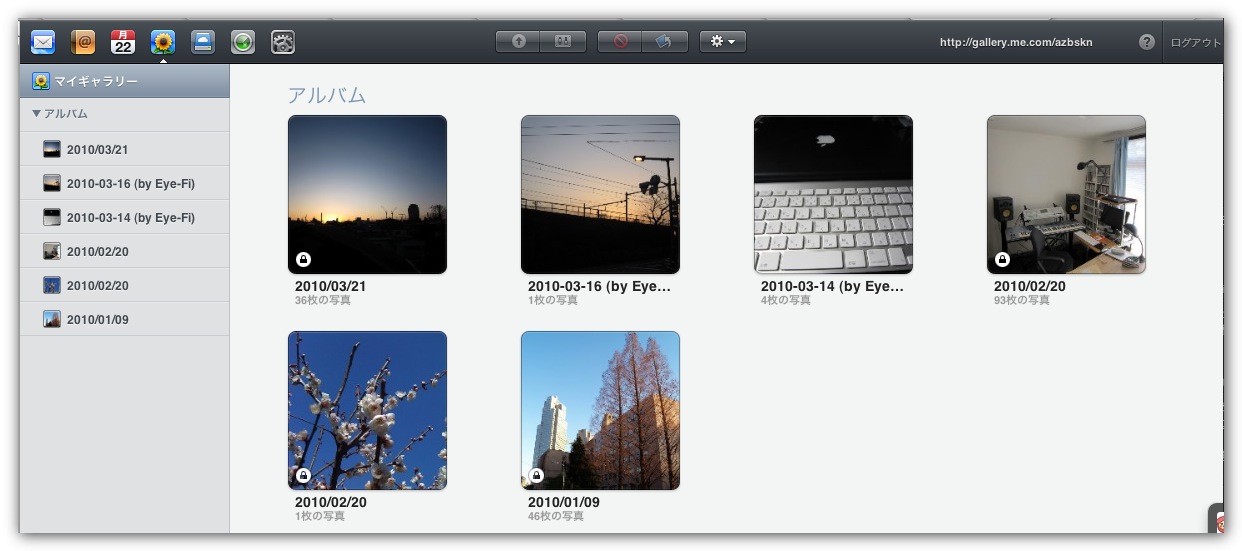The height and width of the screenshot is (551, 1242).
Task: Open the MobileMe Mail app
Action: [43, 42]
